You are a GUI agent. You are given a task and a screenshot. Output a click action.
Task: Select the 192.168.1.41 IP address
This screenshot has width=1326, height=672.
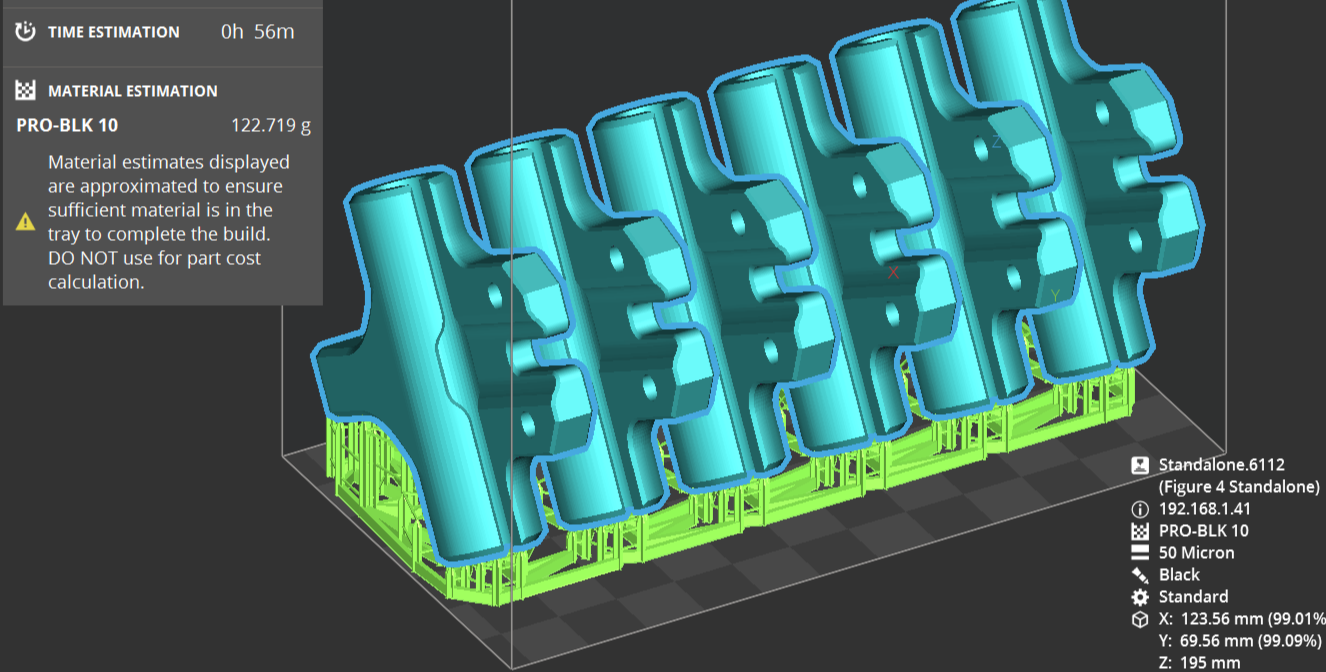[1204, 509]
